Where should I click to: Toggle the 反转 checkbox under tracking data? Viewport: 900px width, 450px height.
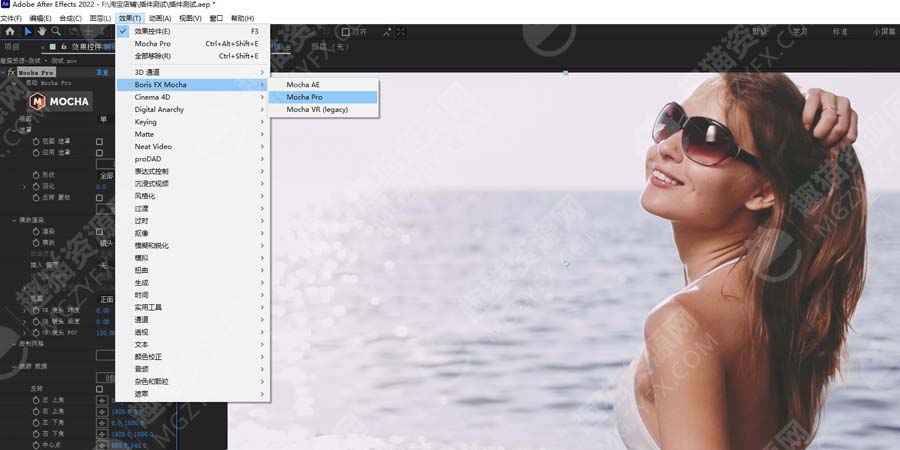99,389
